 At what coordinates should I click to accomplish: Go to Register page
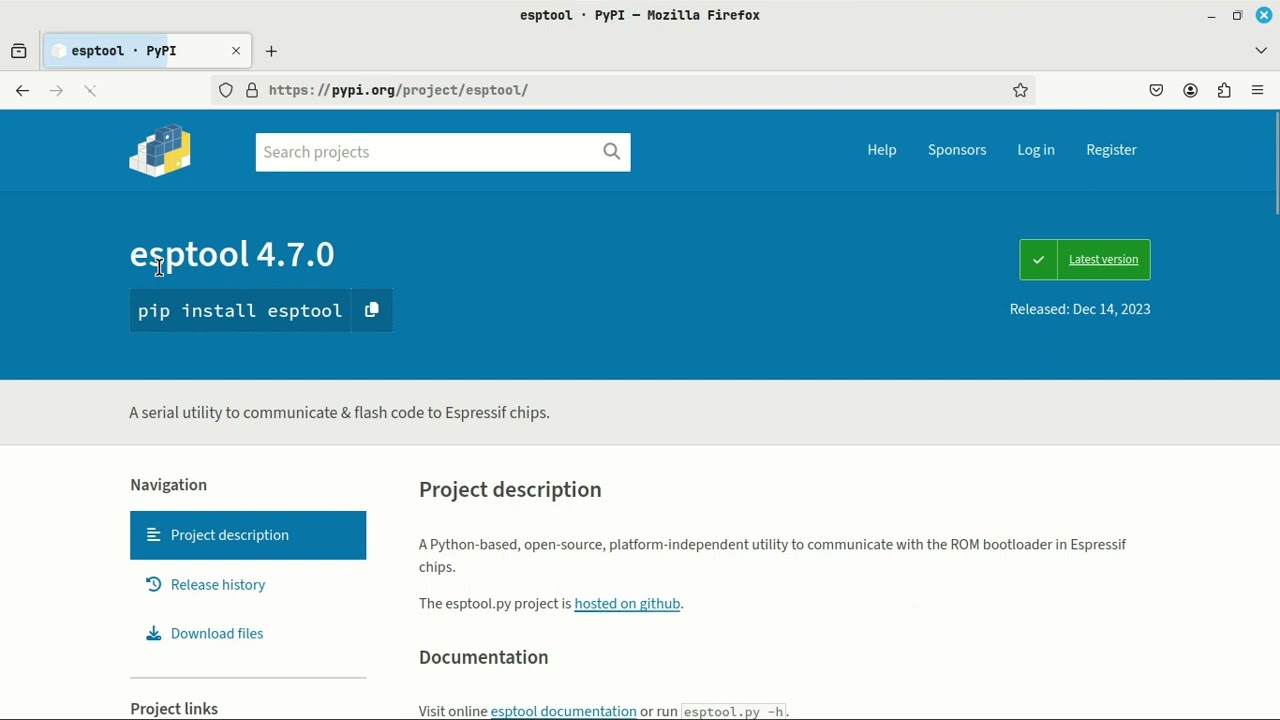(1111, 150)
